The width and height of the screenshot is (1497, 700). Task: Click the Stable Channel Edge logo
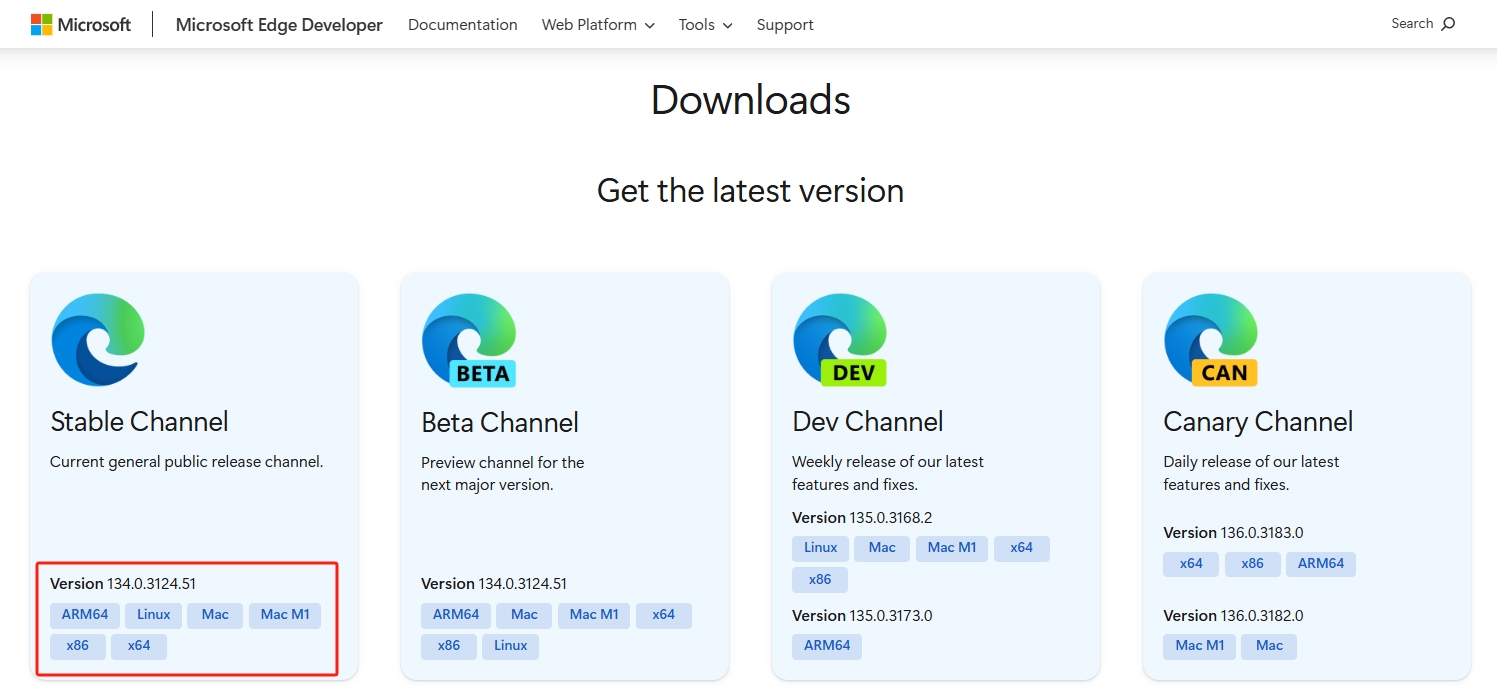click(98, 340)
